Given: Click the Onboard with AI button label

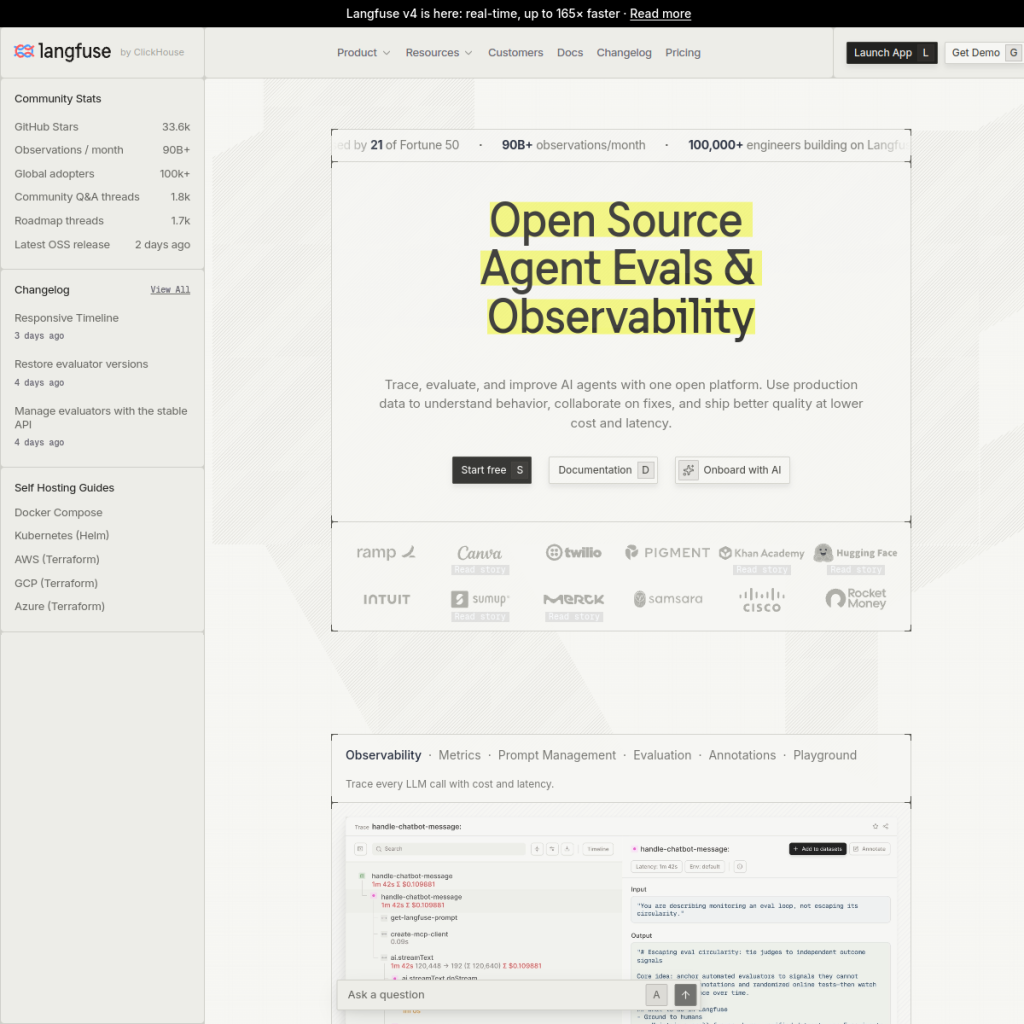Looking at the screenshot, I should coord(742,470).
